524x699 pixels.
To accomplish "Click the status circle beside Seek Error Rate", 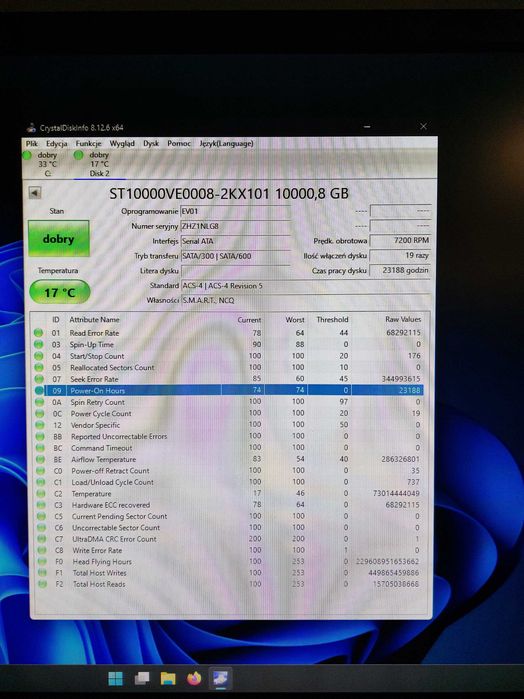I will (x=39, y=379).
